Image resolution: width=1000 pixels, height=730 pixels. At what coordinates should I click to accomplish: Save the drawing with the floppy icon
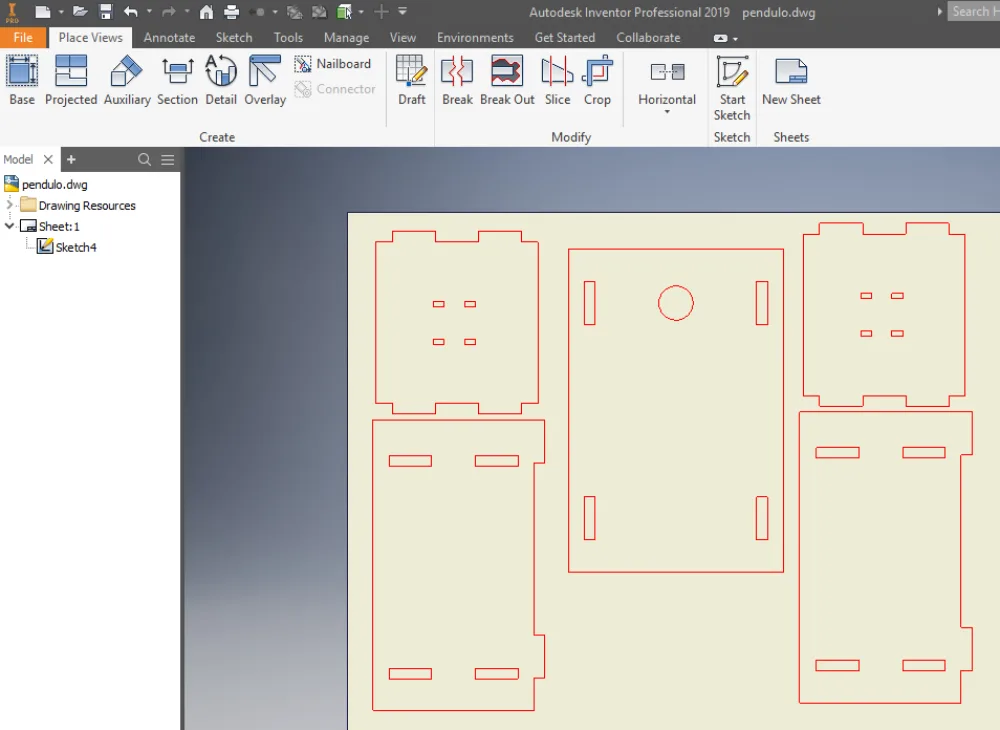(x=106, y=11)
